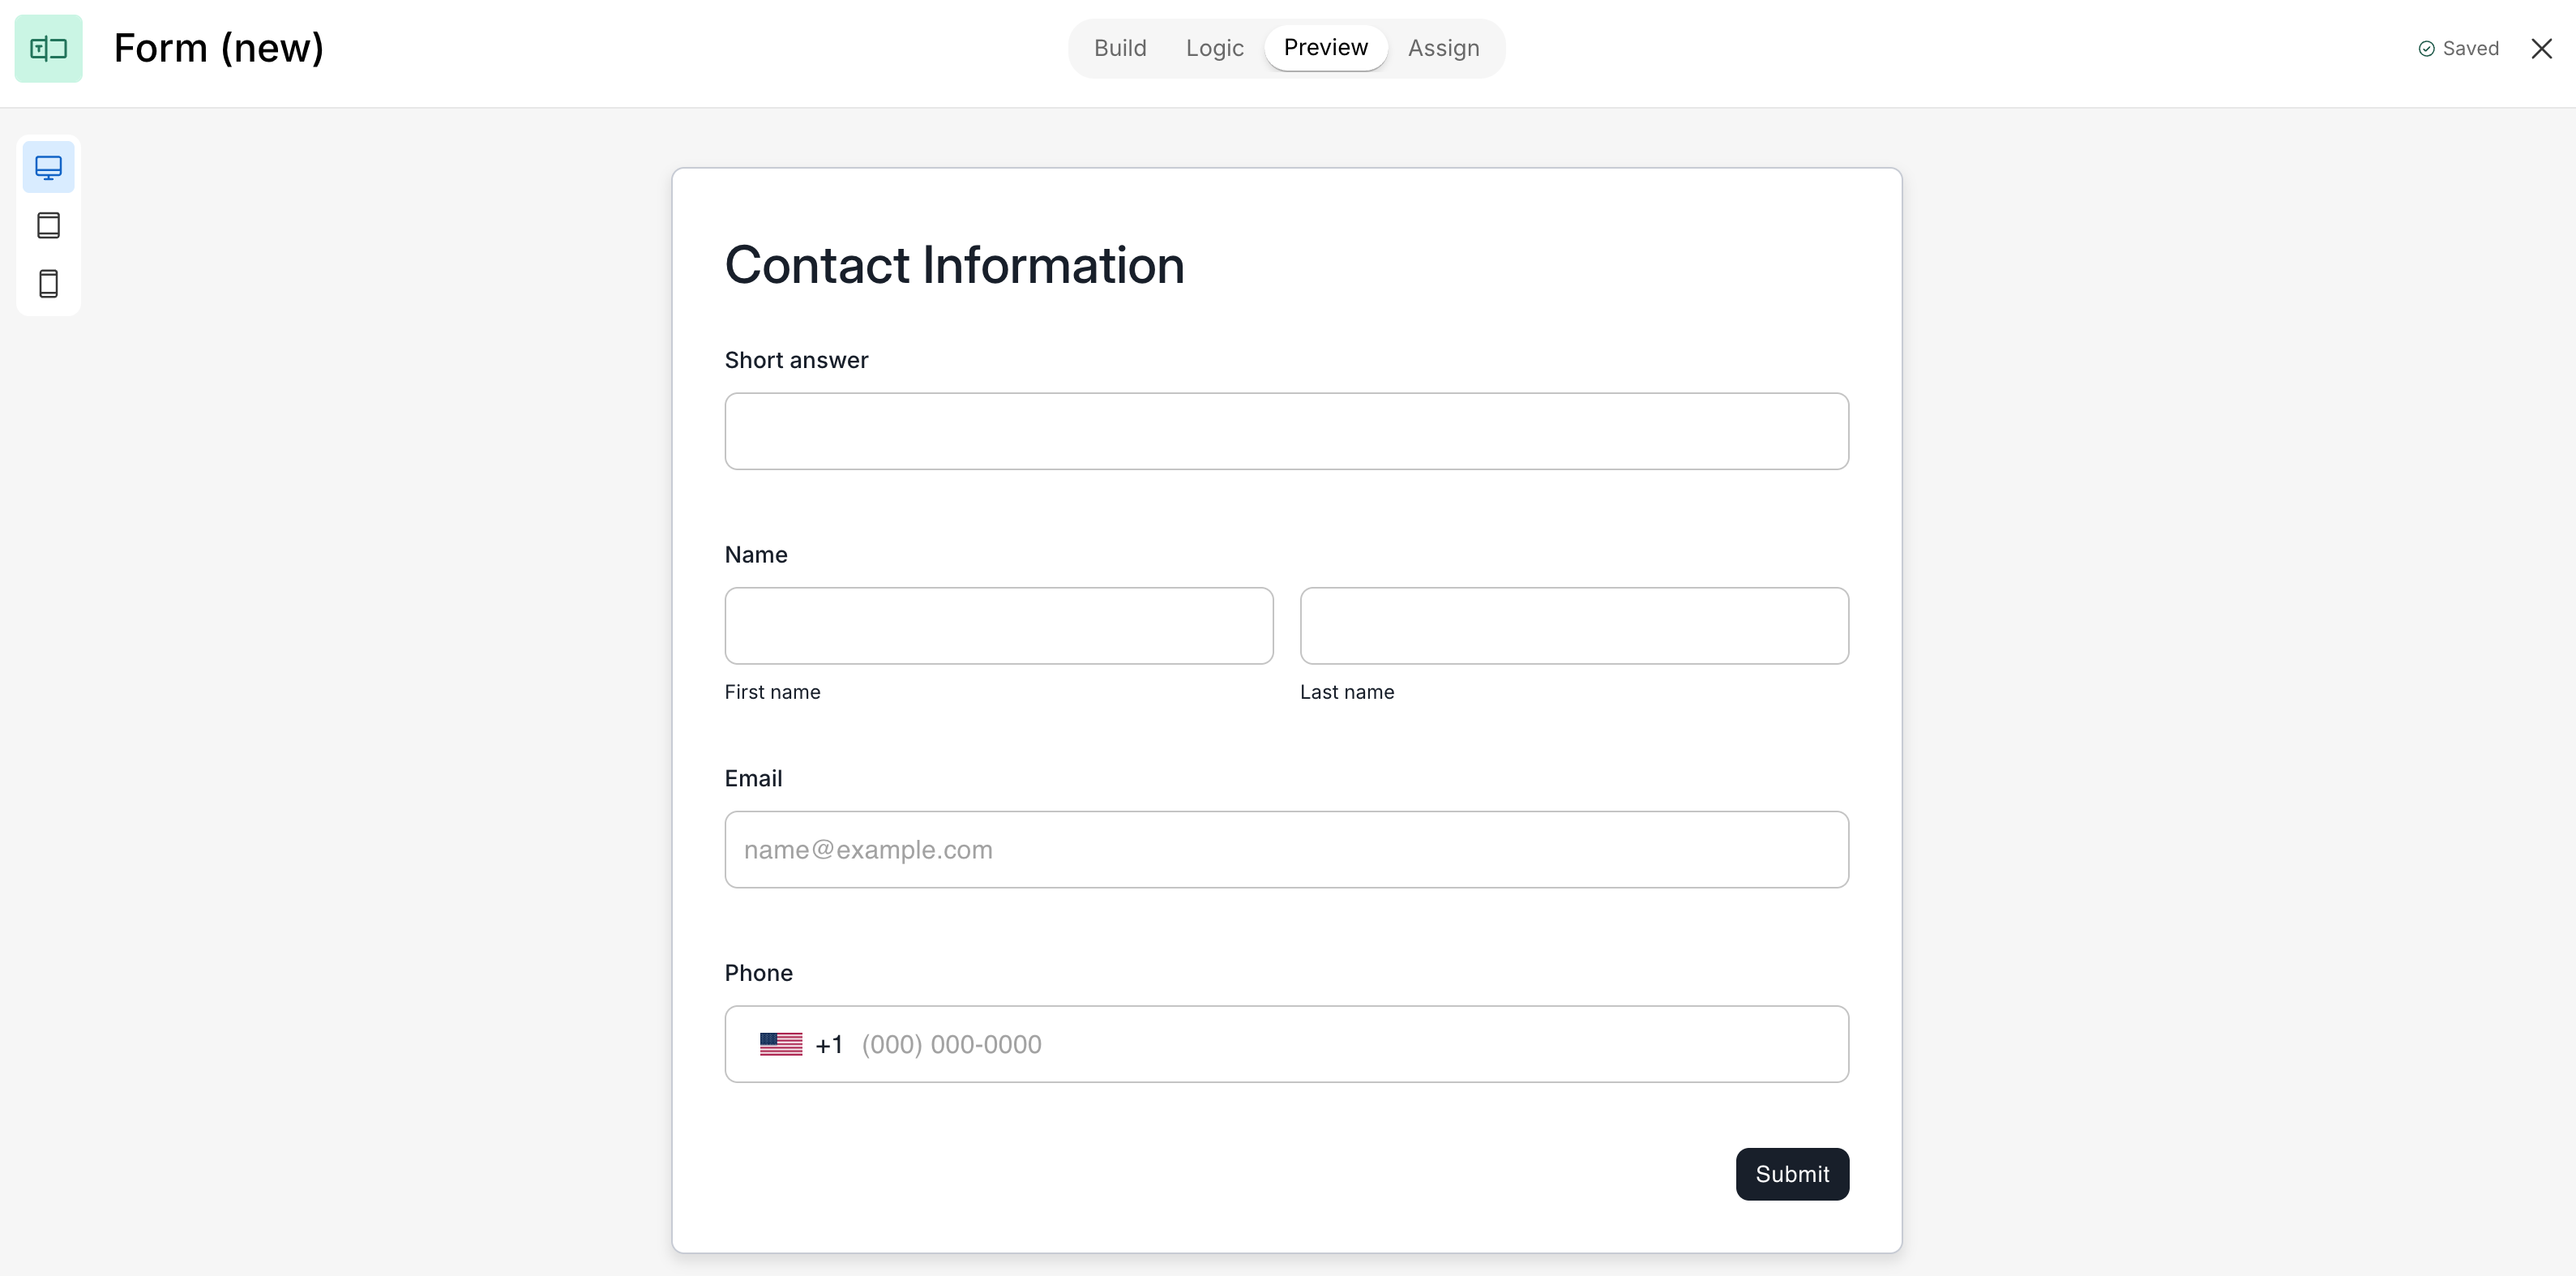Select the Preview tab
This screenshot has width=2576, height=1276.
(1325, 48)
